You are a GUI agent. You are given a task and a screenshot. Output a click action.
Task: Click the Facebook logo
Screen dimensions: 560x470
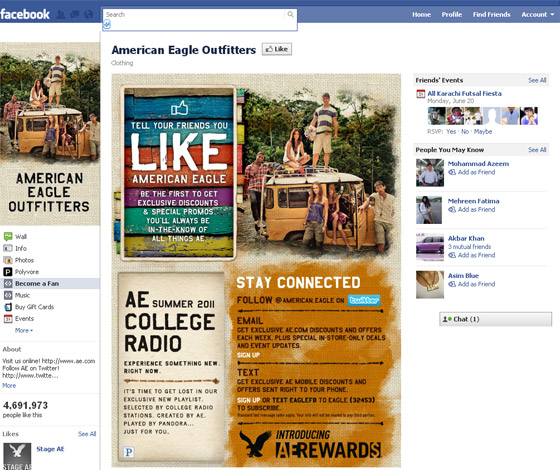(25, 14)
